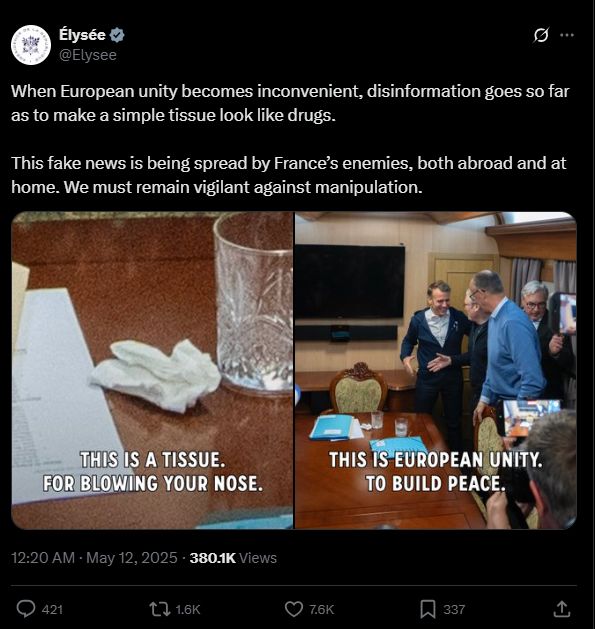The height and width of the screenshot is (629, 595).
Task: Open the three-dot more options menu
Action: [x=567, y=35]
